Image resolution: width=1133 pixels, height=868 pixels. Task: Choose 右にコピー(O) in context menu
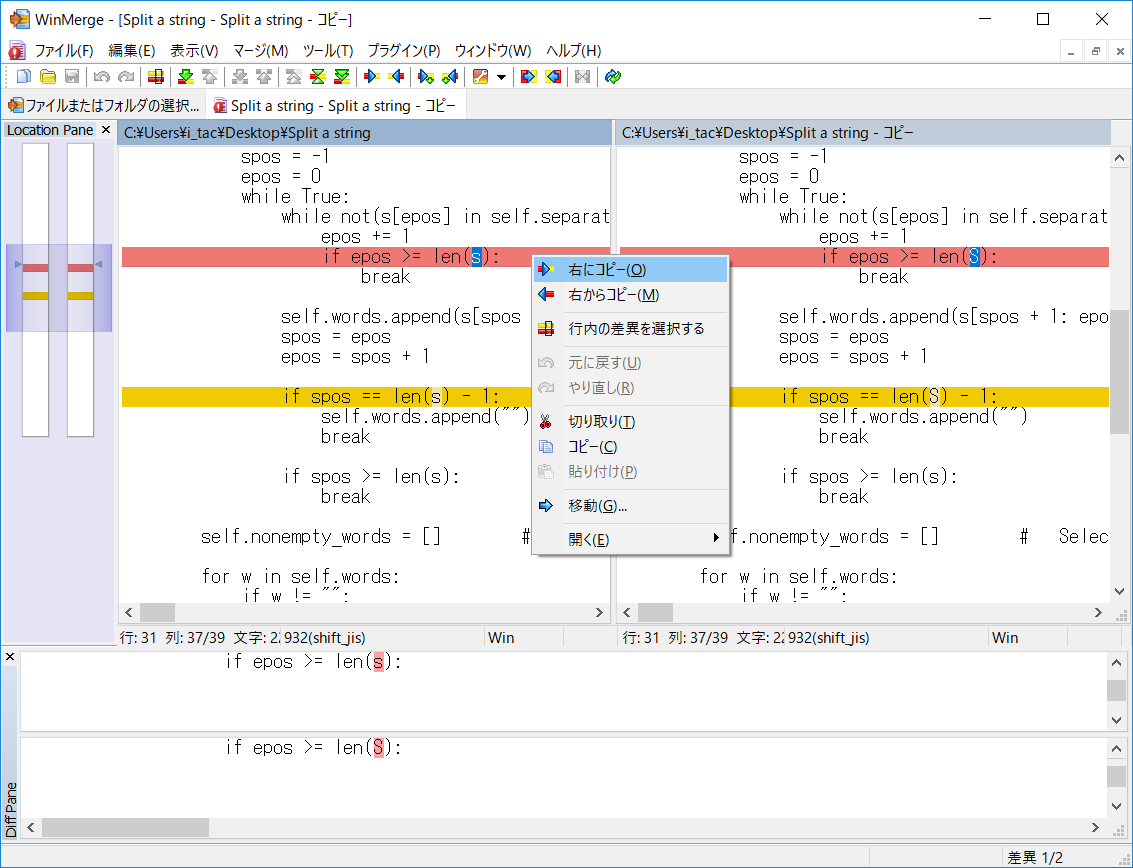click(630, 270)
